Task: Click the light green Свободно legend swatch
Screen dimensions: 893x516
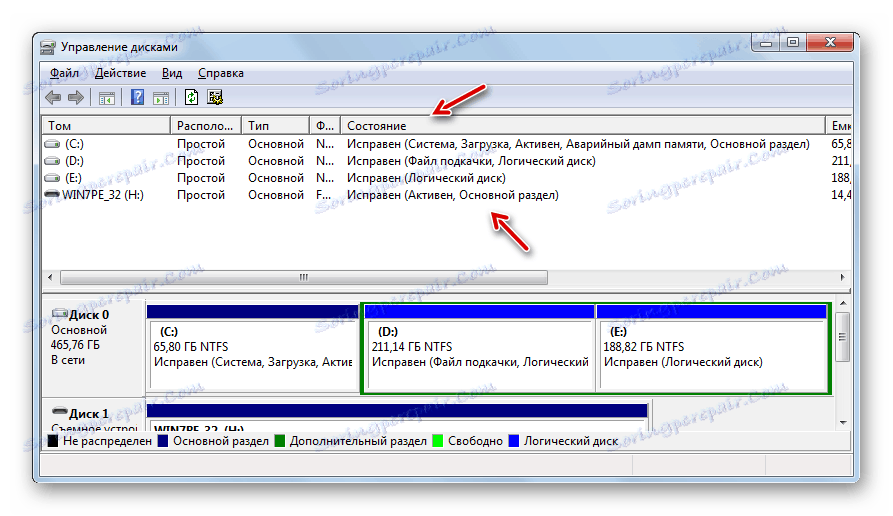Action: tap(437, 441)
